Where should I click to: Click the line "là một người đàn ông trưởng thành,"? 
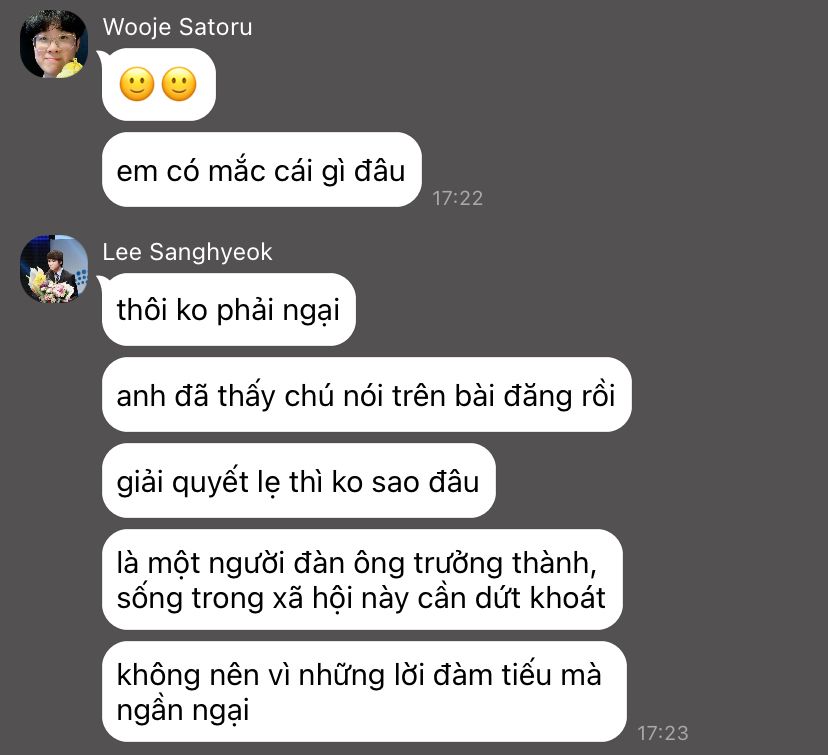(x=357, y=563)
